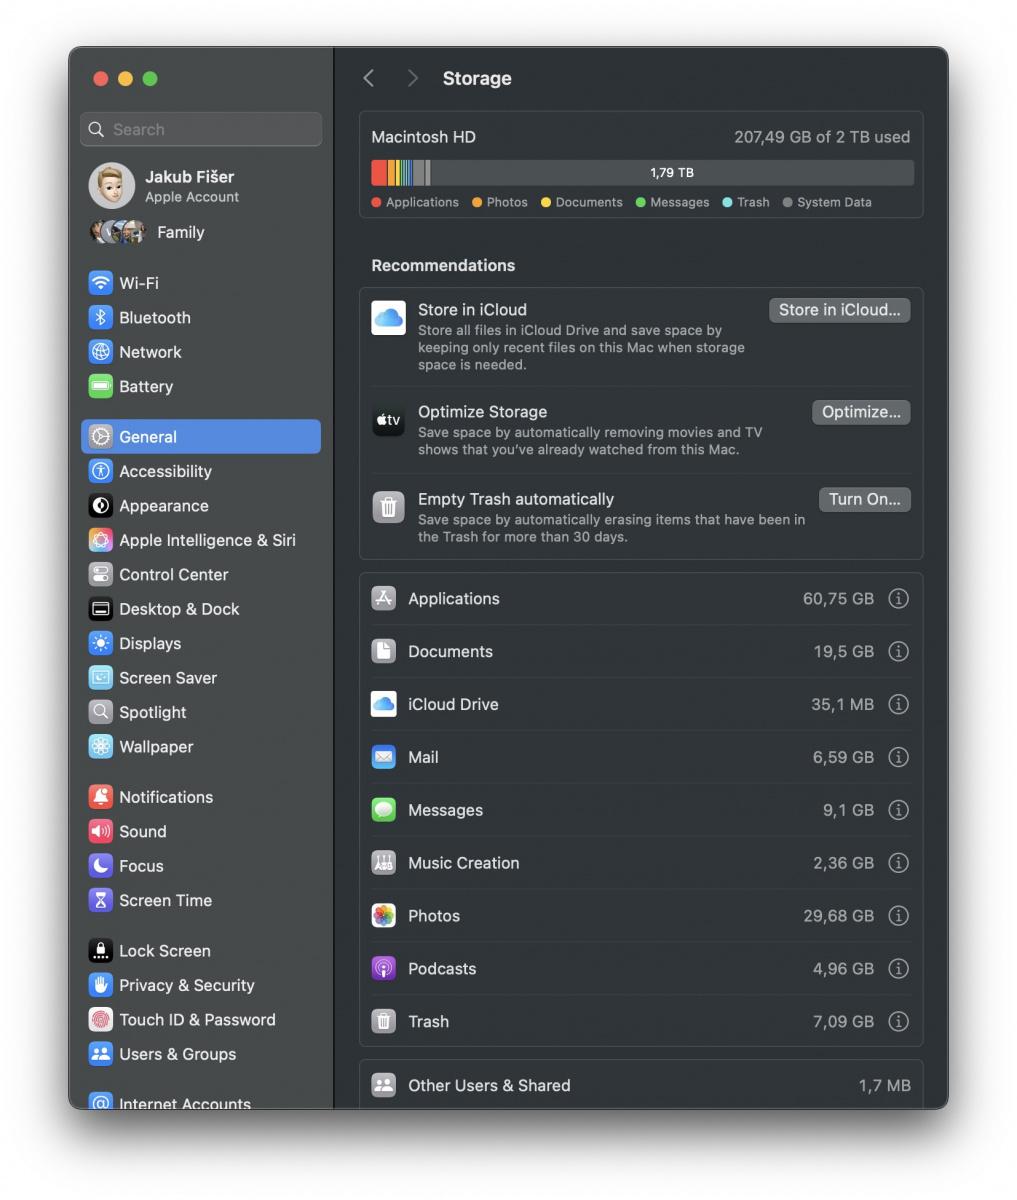Show info for Mail storage
Image resolution: width=1017 pixels, height=1200 pixels.
coord(899,757)
